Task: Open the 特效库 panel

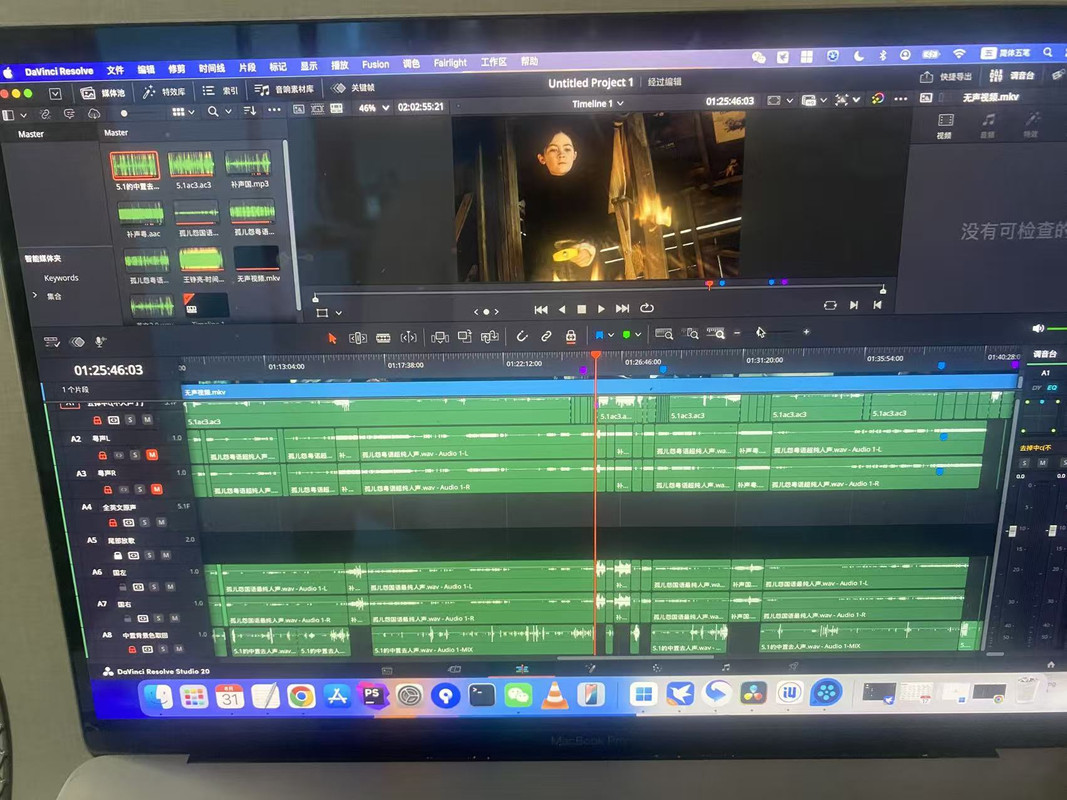Action: 164,92
